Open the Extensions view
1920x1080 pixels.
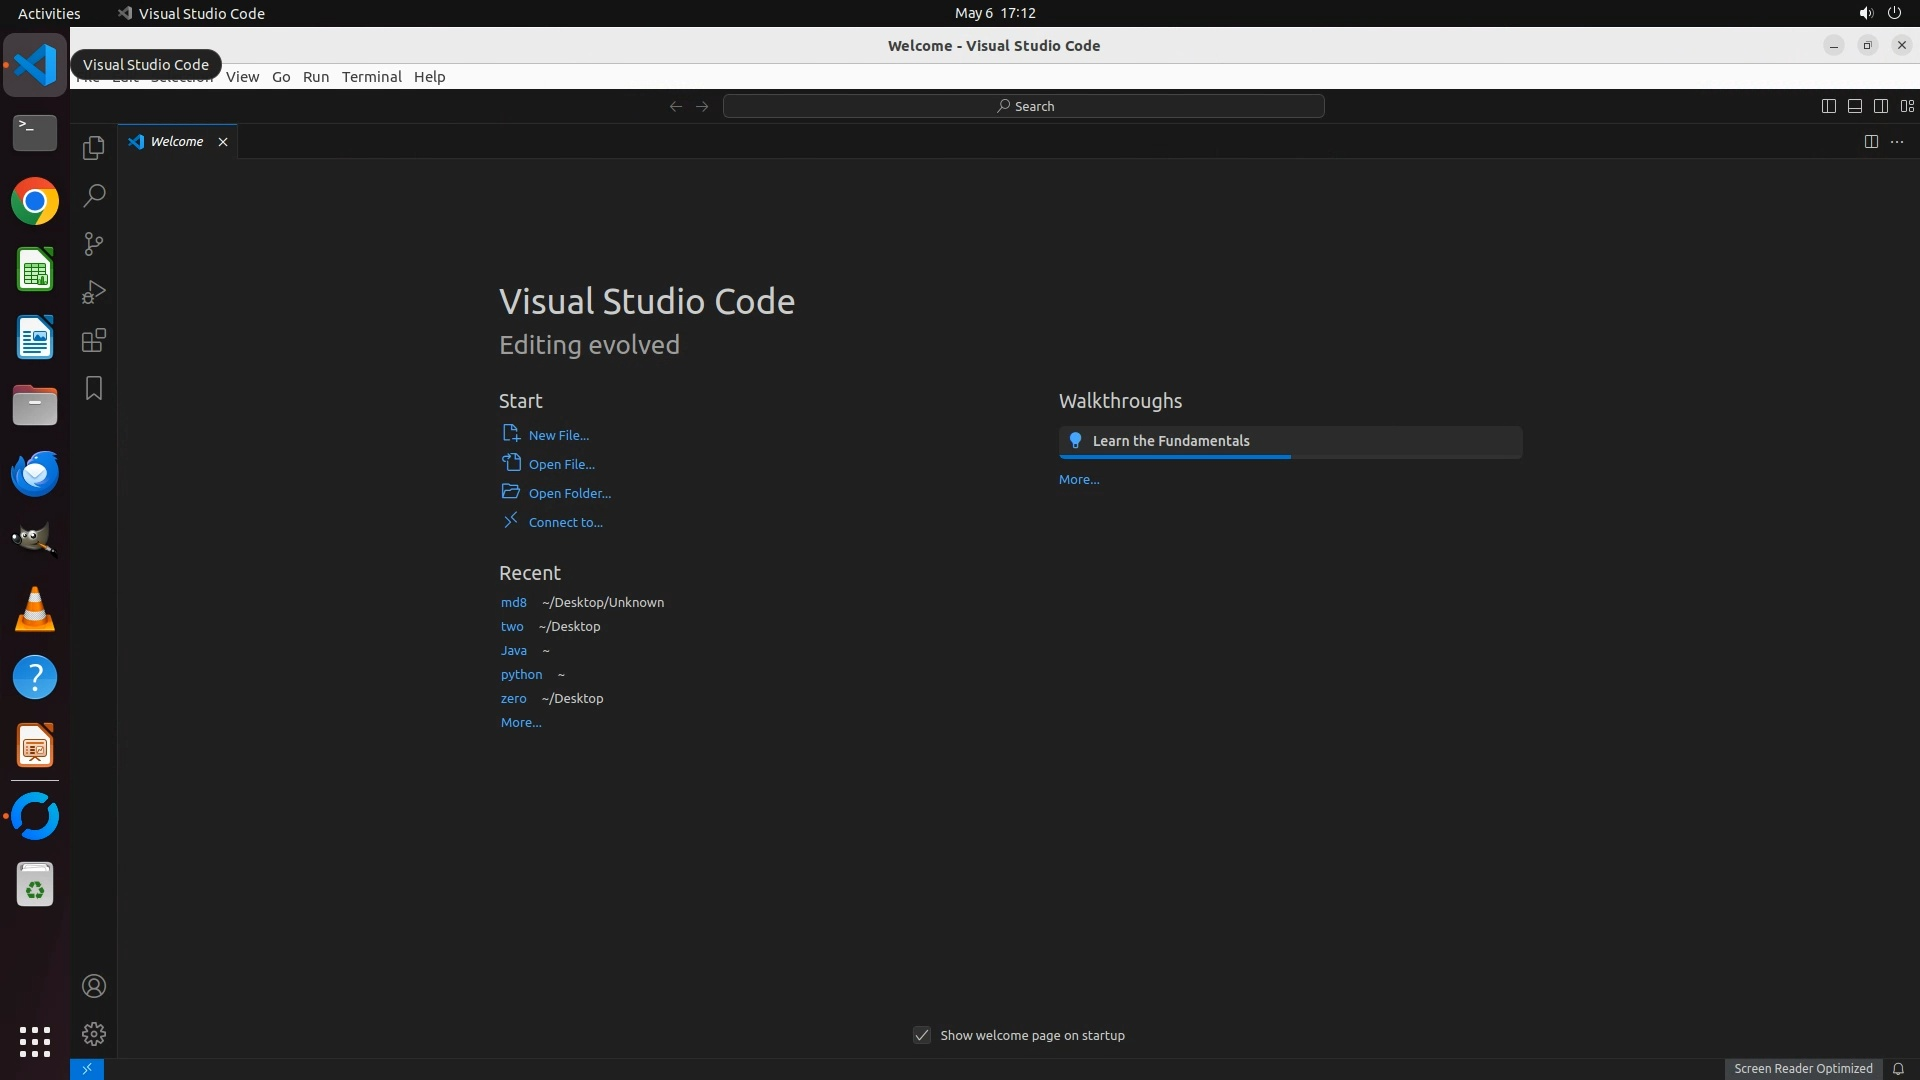(94, 340)
